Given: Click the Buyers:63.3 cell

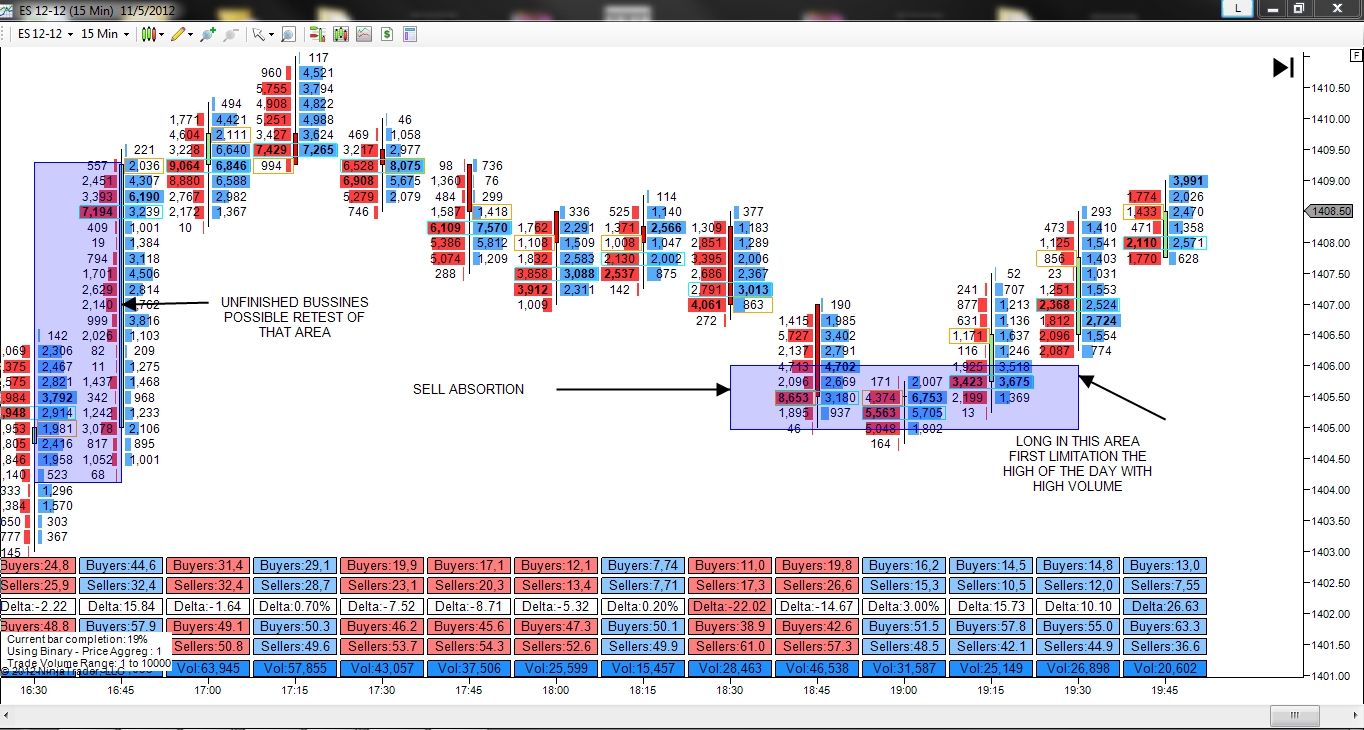Looking at the screenshot, I should [1163, 627].
